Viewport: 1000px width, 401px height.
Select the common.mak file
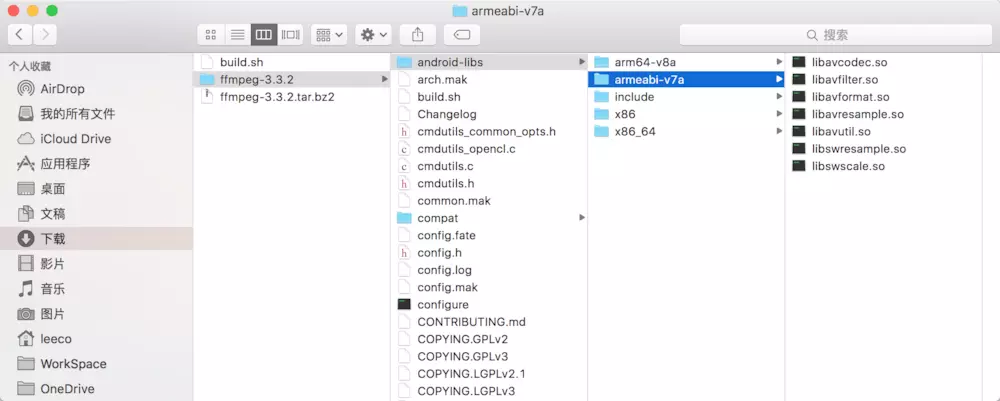tap(489, 200)
